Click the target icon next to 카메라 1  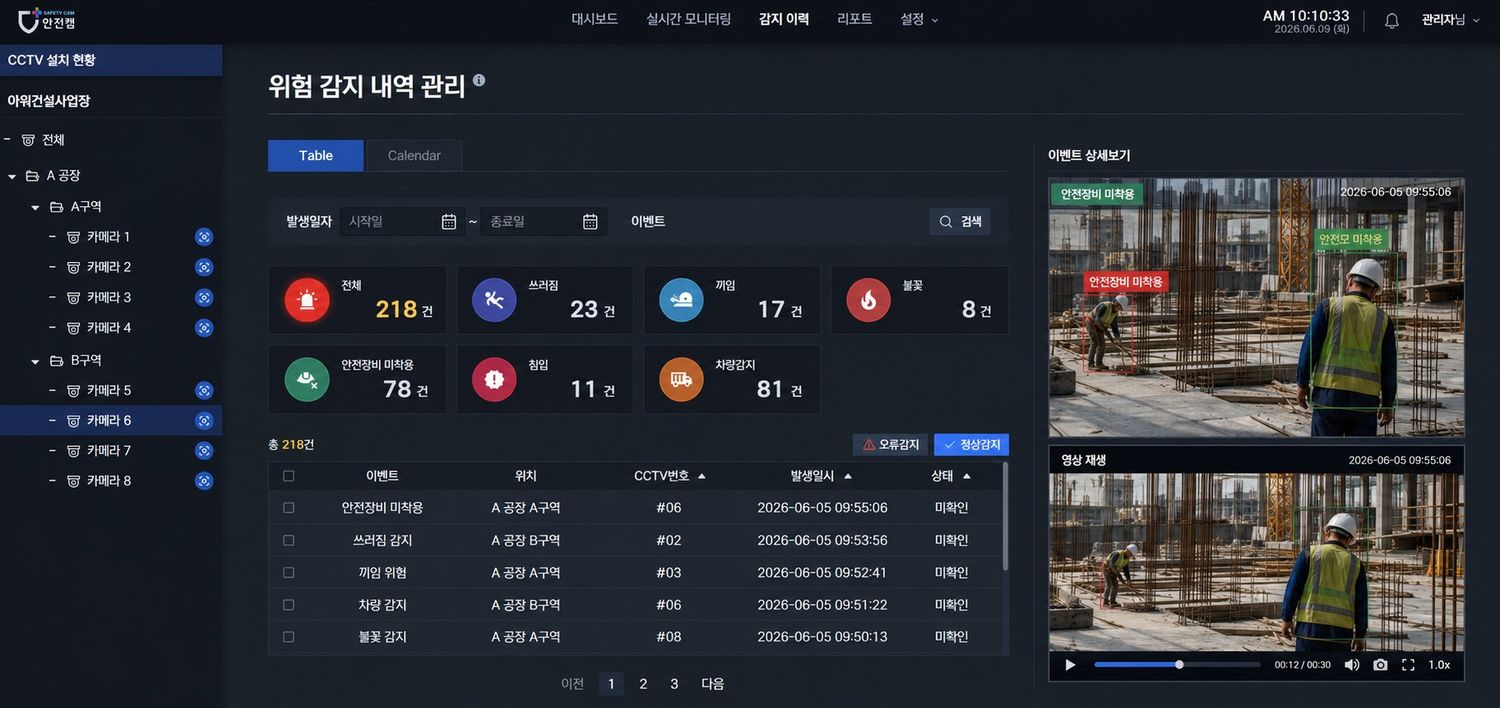point(204,237)
